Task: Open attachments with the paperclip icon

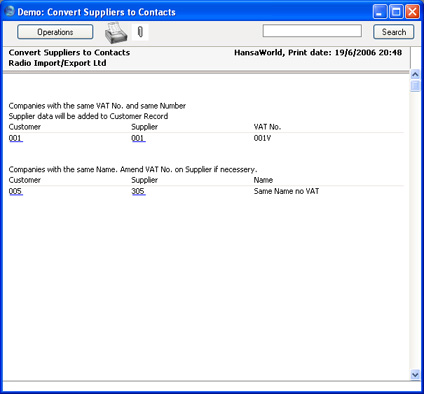Action: coord(140,32)
